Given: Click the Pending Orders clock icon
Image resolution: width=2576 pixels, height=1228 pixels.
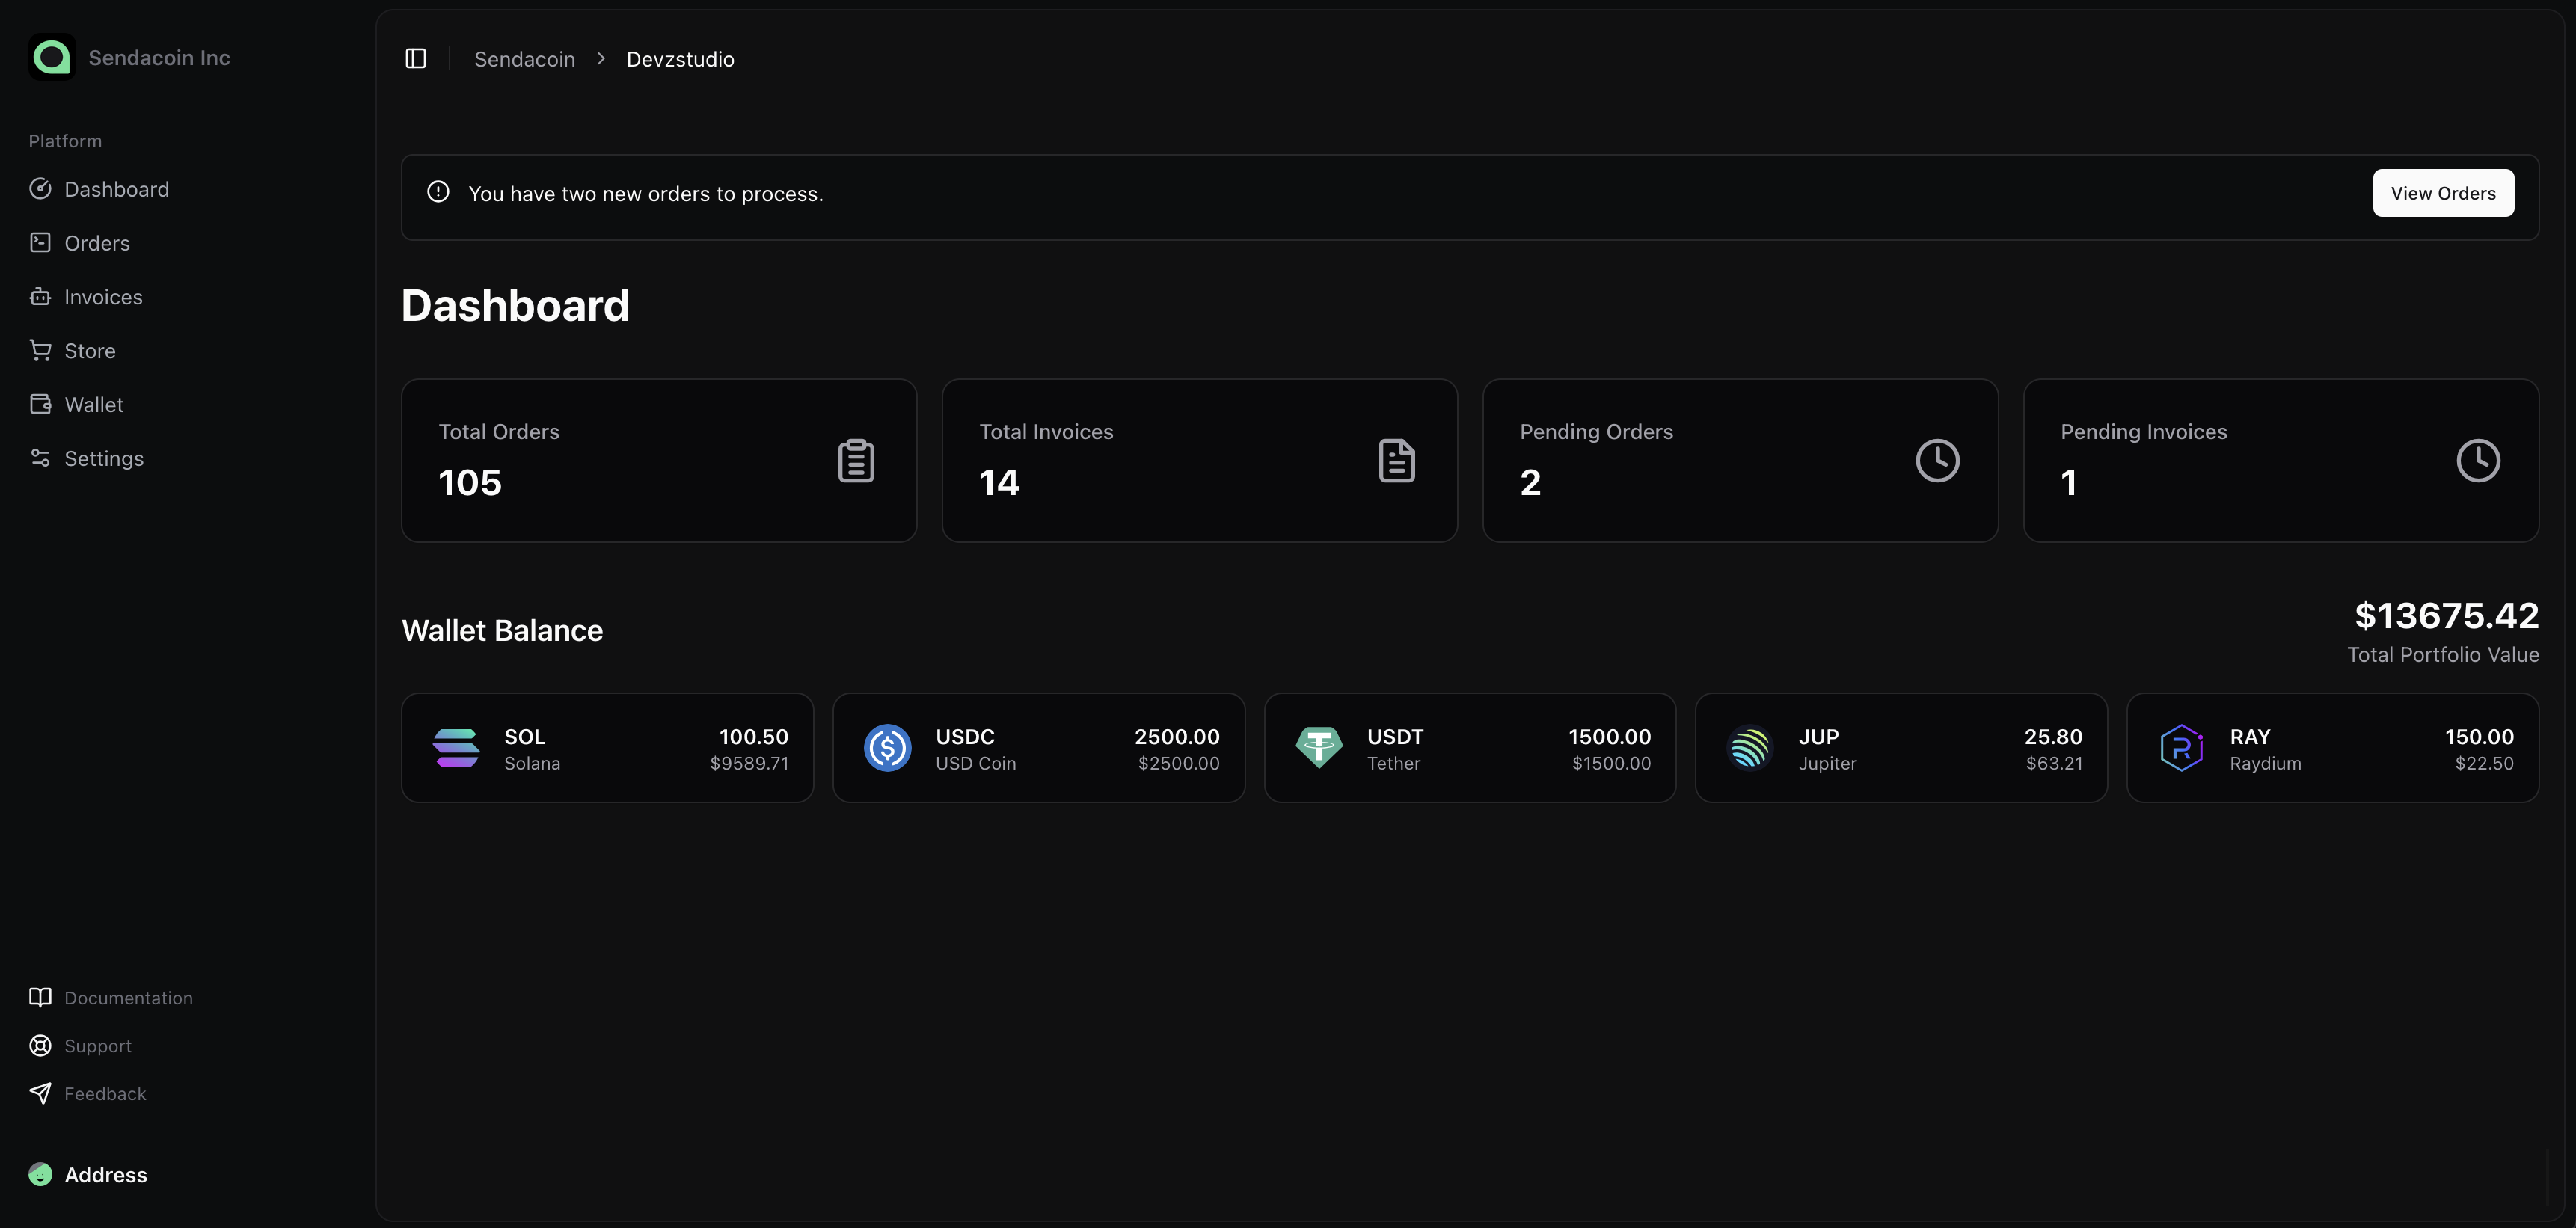Looking at the screenshot, I should click(x=1937, y=461).
